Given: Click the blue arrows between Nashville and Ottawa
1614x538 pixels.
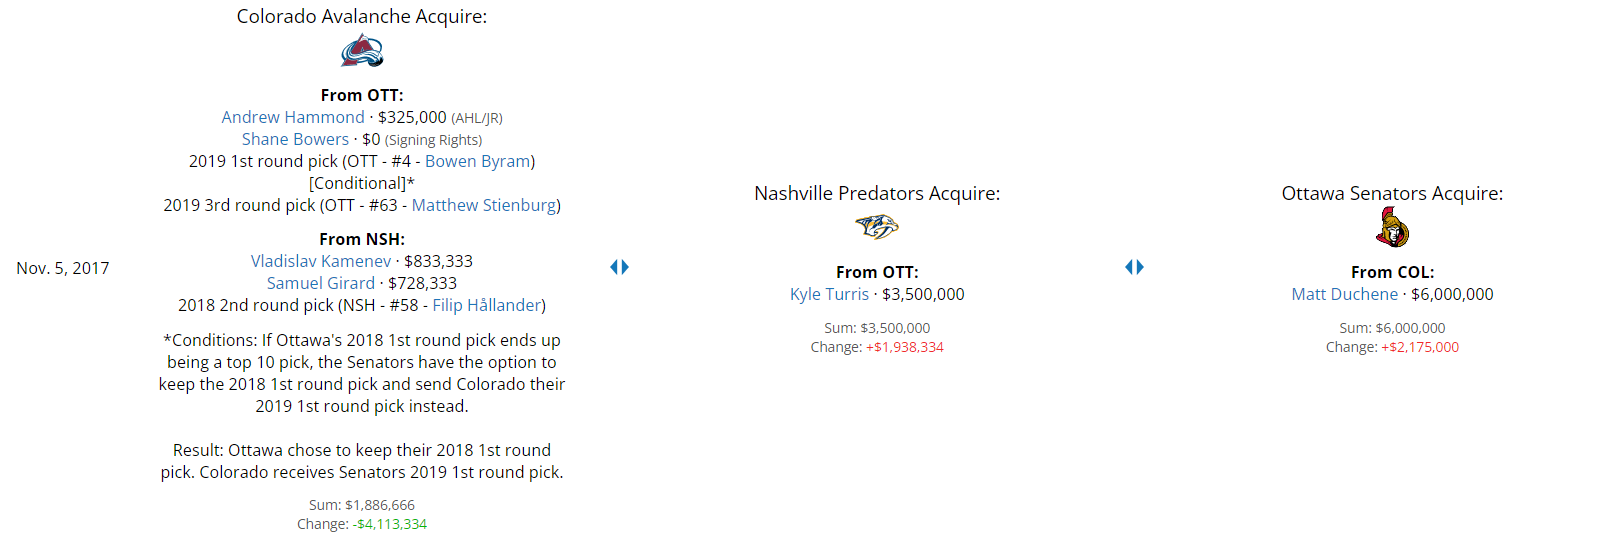Looking at the screenshot, I should (x=1134, y=267).
